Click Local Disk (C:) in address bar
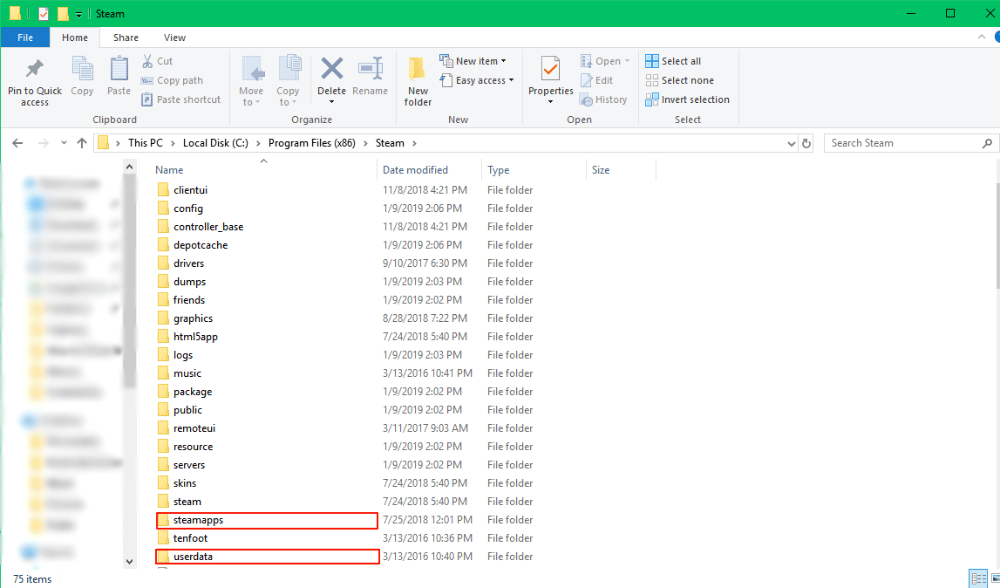Image resolution: width=1000 pixels, height=588 pixels. (216, 143)
